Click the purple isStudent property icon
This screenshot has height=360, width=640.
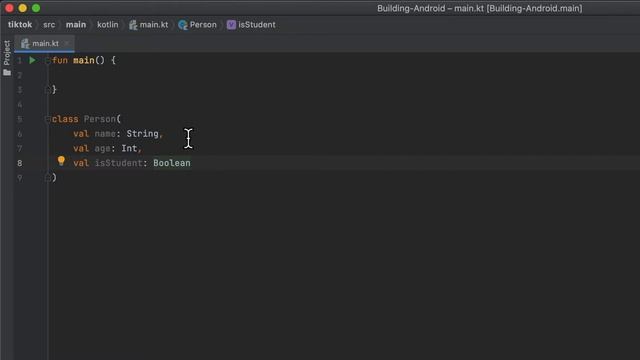click(x=231, y=25)
